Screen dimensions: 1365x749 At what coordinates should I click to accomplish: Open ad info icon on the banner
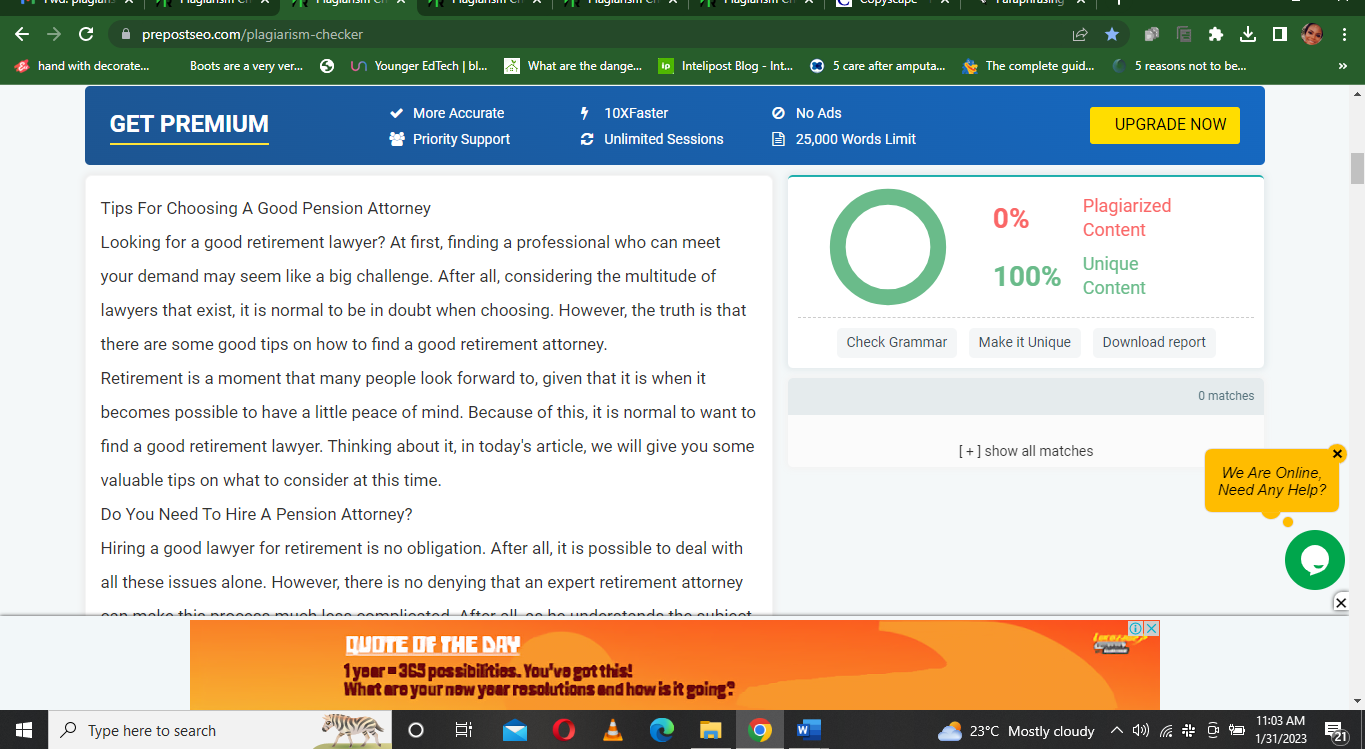coord(1136,628)
